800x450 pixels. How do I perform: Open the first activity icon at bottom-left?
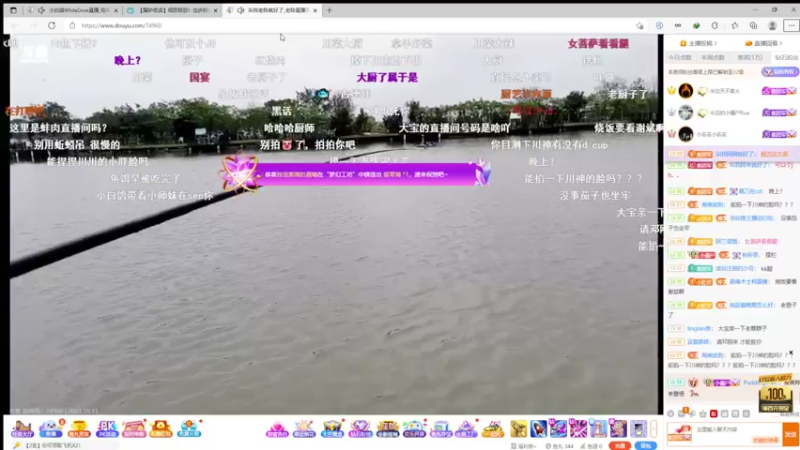22,429
